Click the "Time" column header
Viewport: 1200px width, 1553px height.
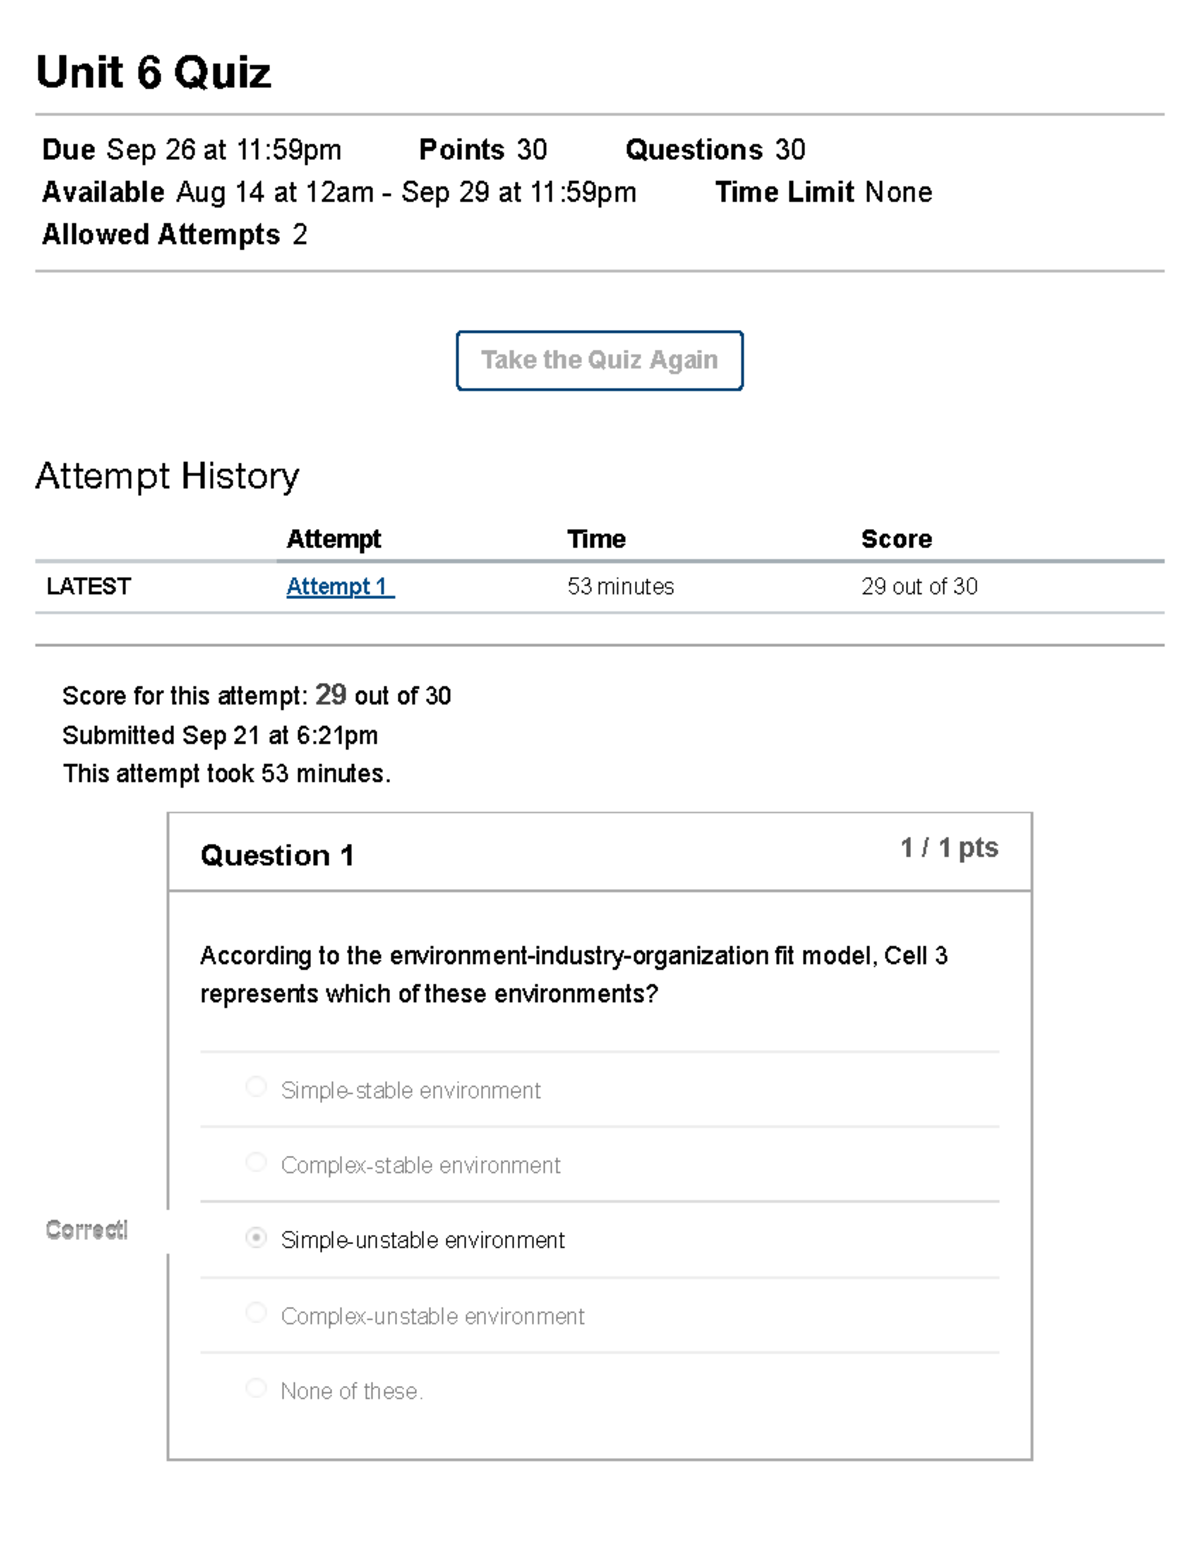tap(596, 539)
